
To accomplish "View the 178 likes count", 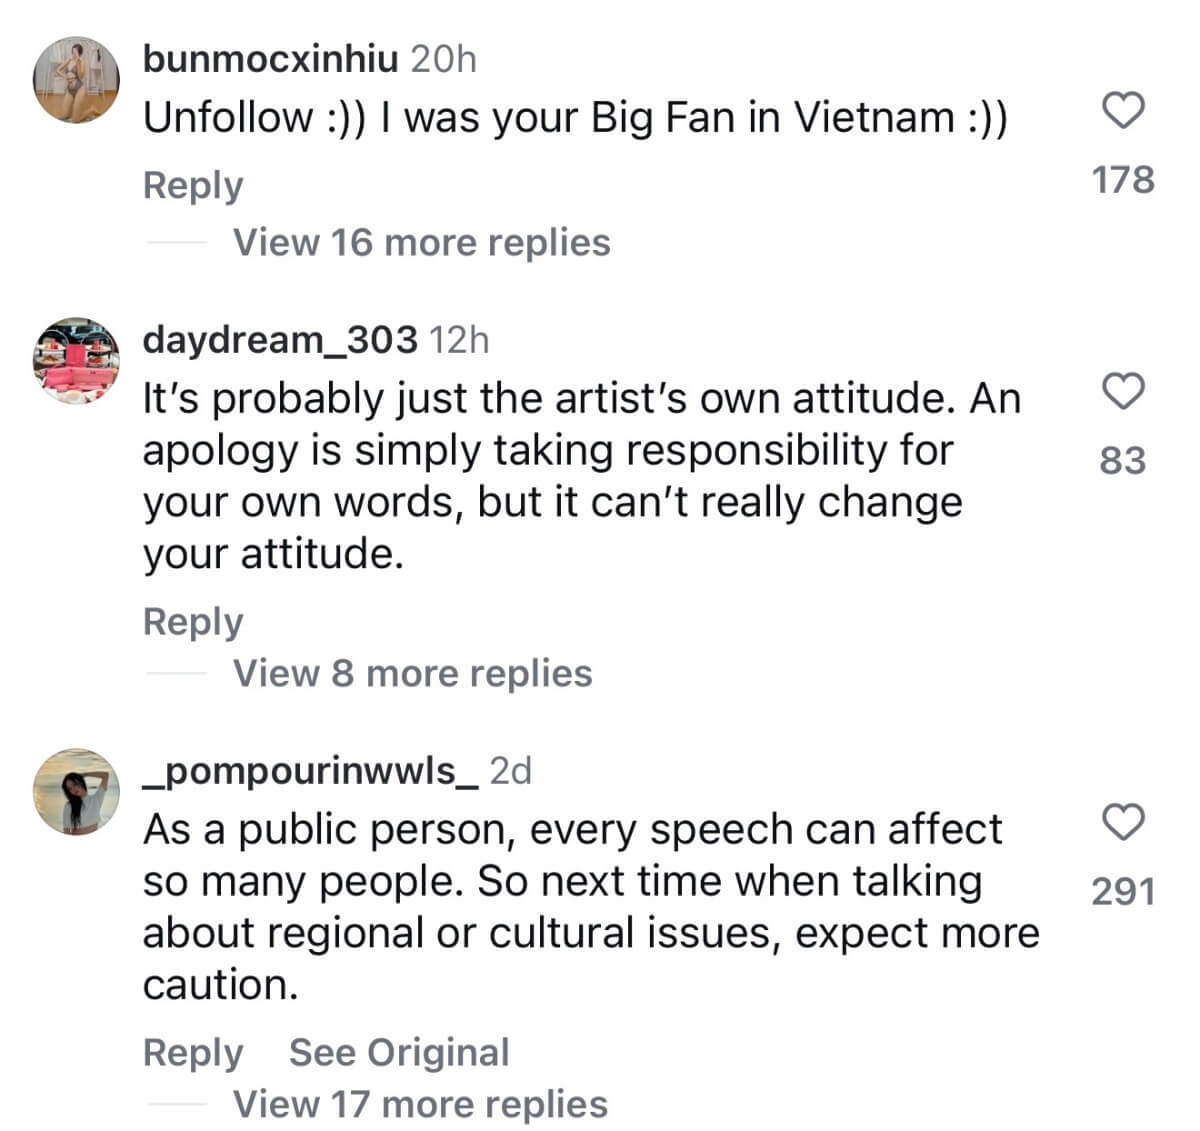I will pos(1123,180).
